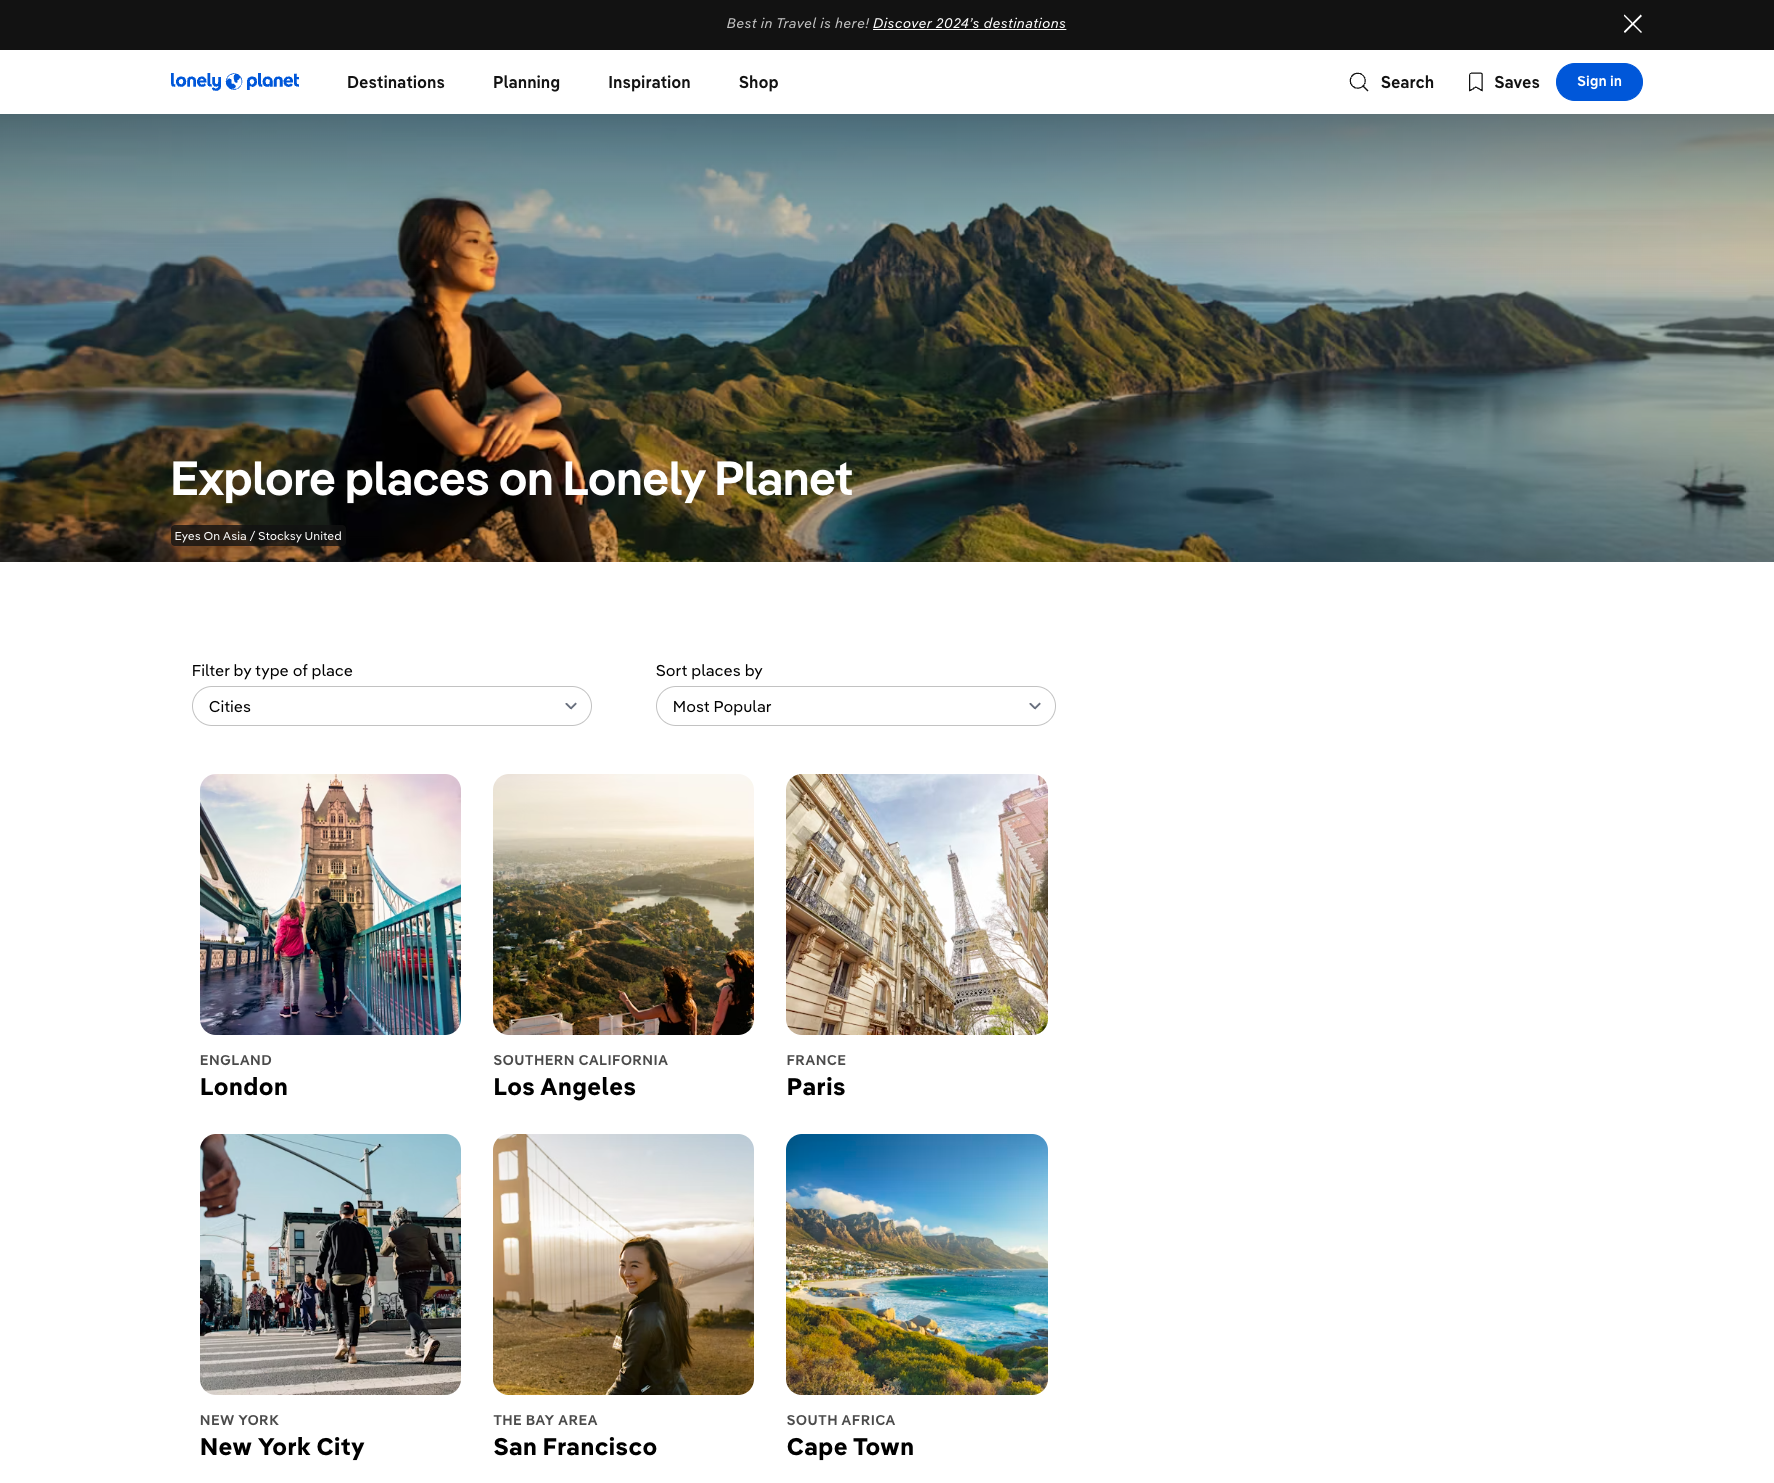Open the Planning menu
This screenshot has width=1774, height=1483.
[x=526, y=82]
